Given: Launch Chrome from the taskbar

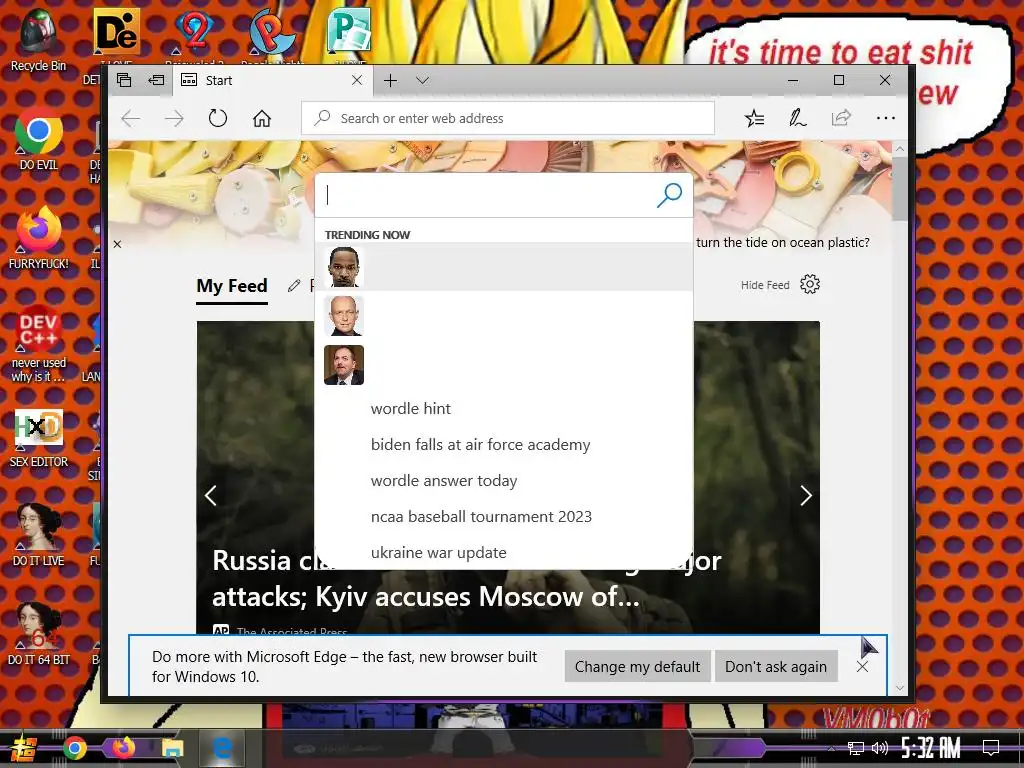Looking at the screenshot, I should click(x=74, y=748).
